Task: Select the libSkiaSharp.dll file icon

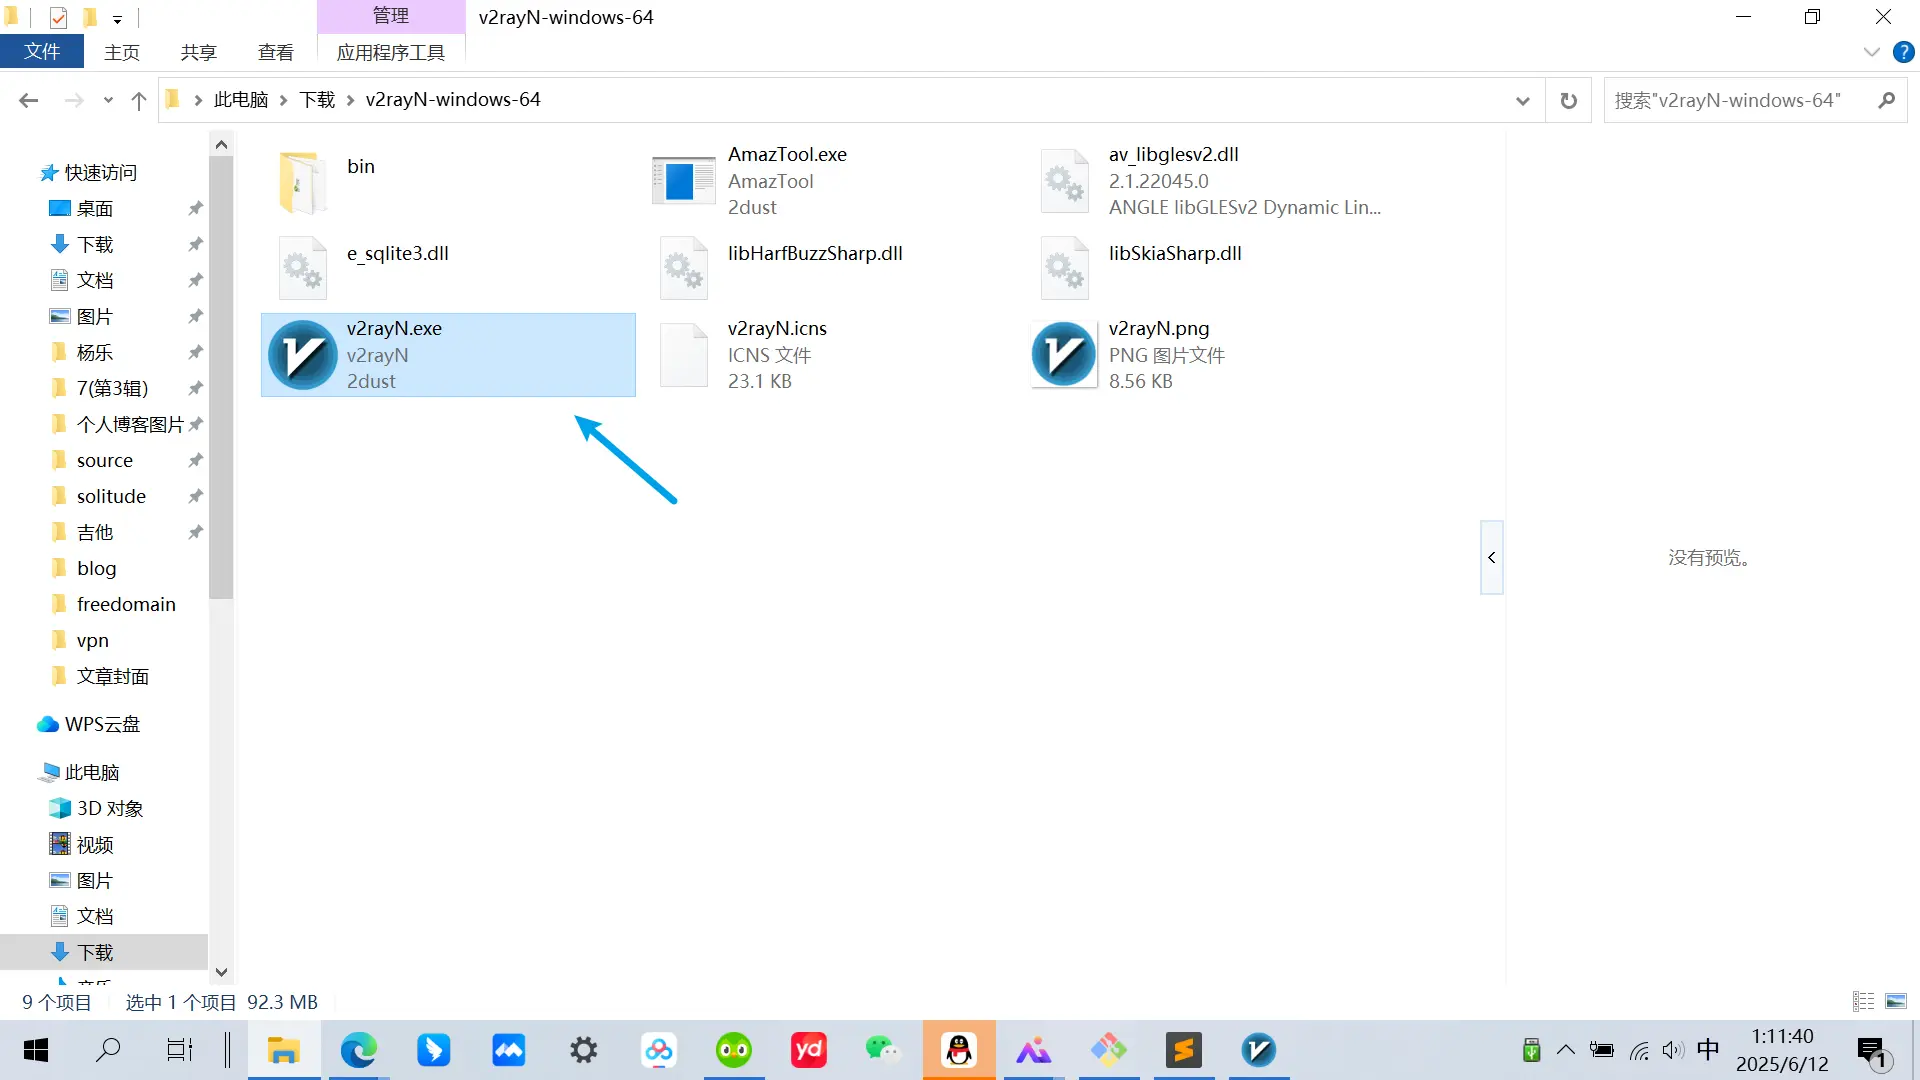Action: point(1065,268)
